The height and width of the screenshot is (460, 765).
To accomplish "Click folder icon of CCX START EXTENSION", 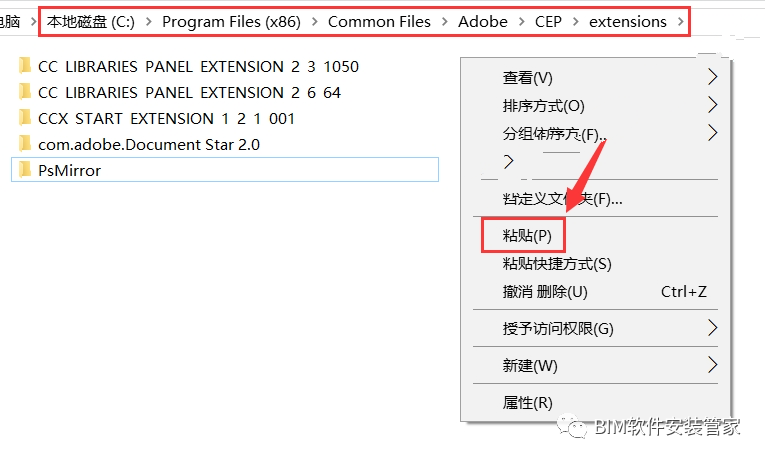I will (24, 118).
